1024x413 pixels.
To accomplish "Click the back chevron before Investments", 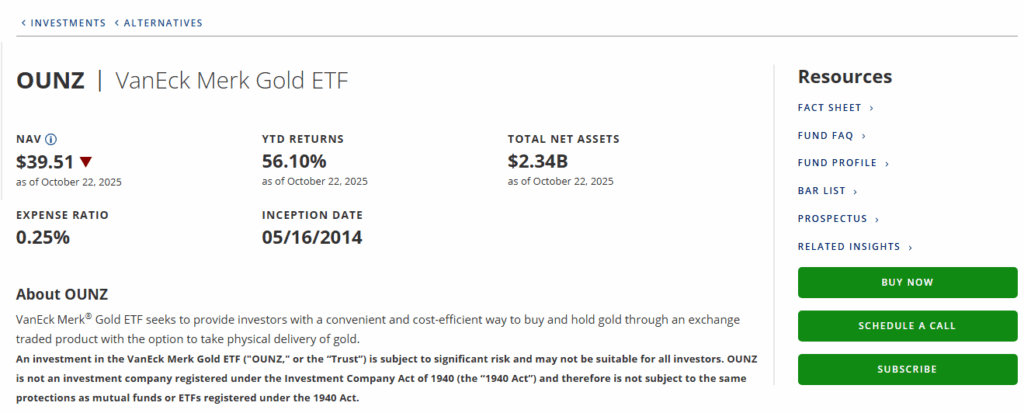I will tap(23, 22).
